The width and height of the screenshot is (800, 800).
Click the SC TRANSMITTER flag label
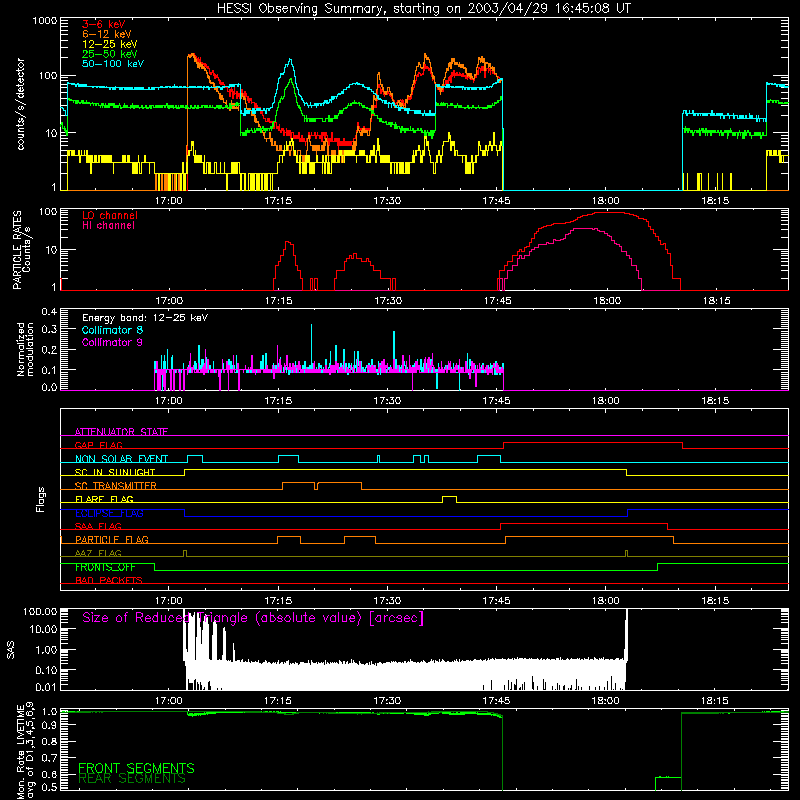point(116,485)
